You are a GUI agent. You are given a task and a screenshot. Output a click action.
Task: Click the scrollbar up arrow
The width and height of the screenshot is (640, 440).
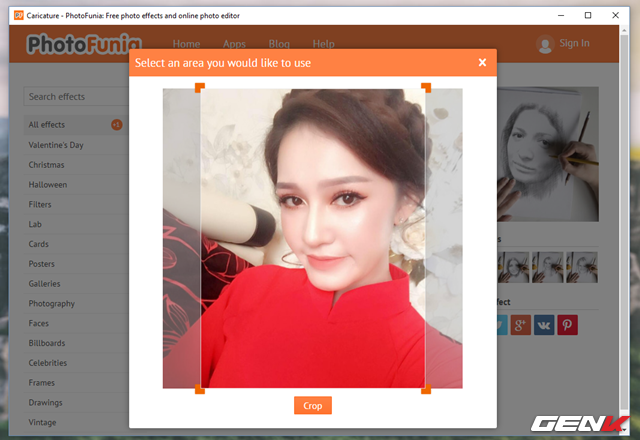point(624,30)
